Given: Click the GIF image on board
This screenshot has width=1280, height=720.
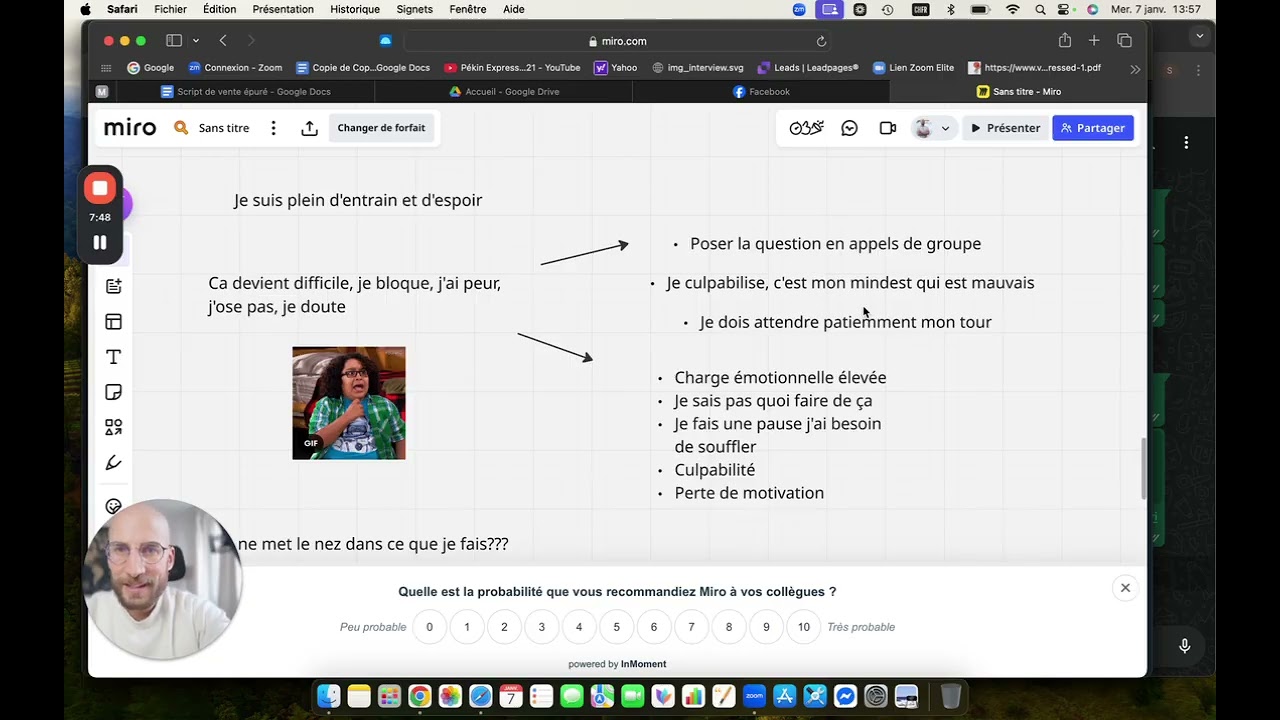Looking at the screenshot, I should pyautogui.click(x=349, y=403).
